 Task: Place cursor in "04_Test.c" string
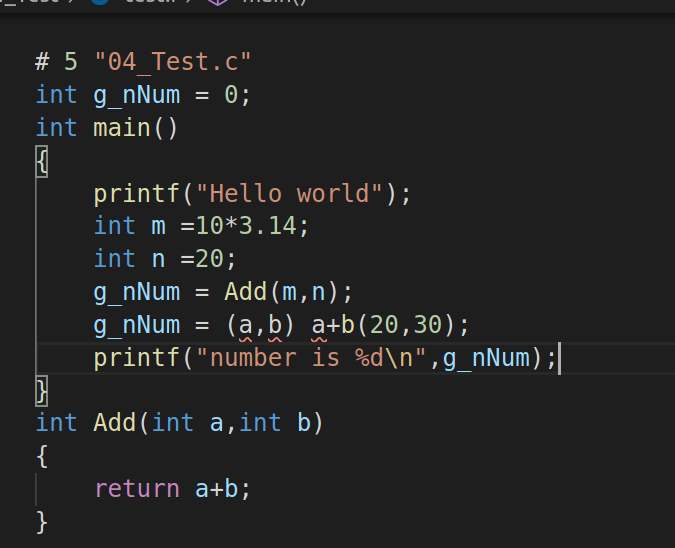[x=172, y=62]
